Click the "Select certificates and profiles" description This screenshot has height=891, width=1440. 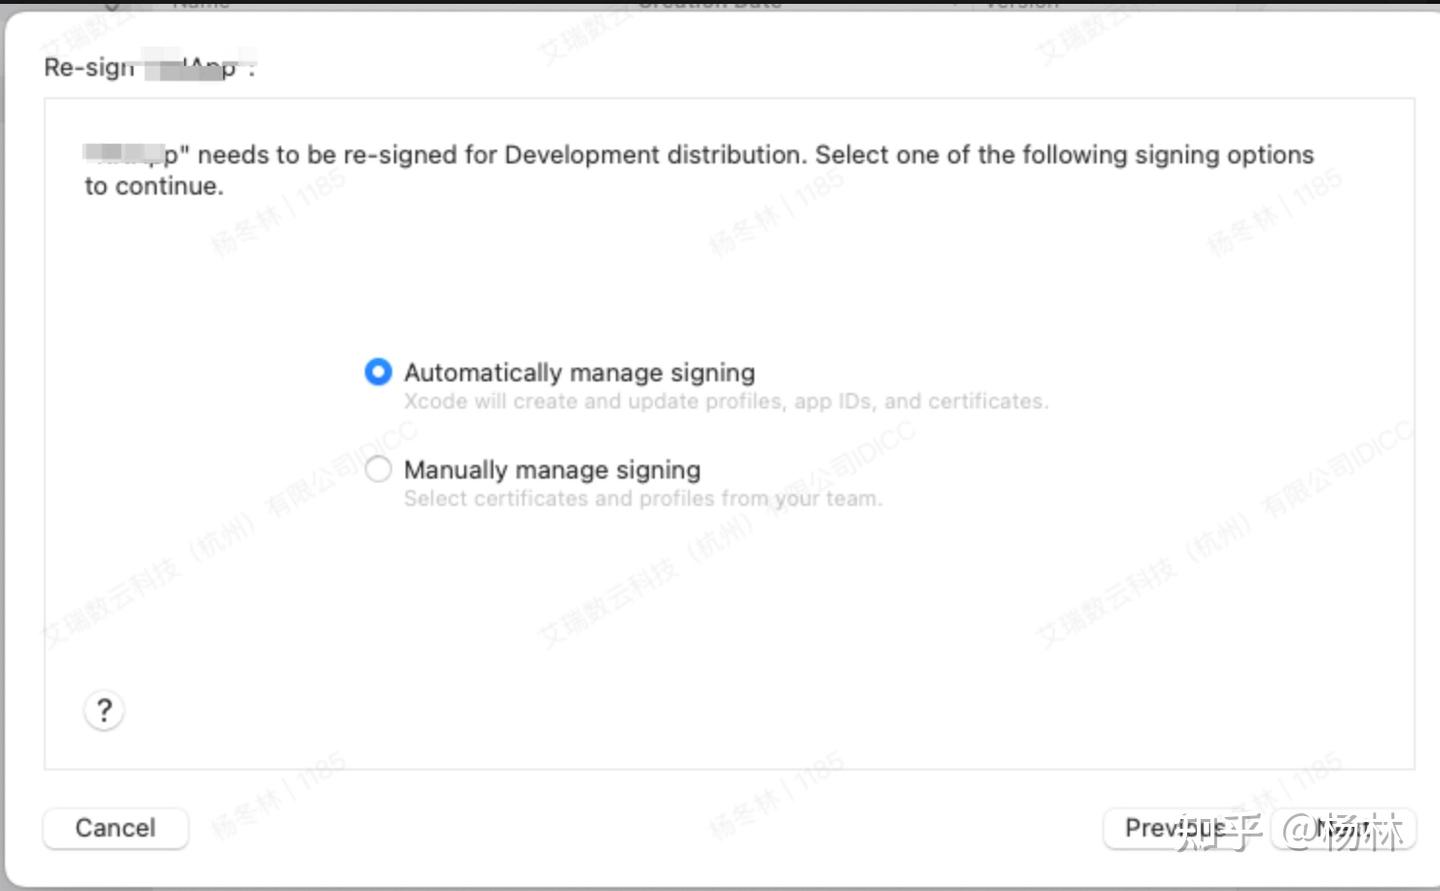pyautogui.click(x=643, y=499)
